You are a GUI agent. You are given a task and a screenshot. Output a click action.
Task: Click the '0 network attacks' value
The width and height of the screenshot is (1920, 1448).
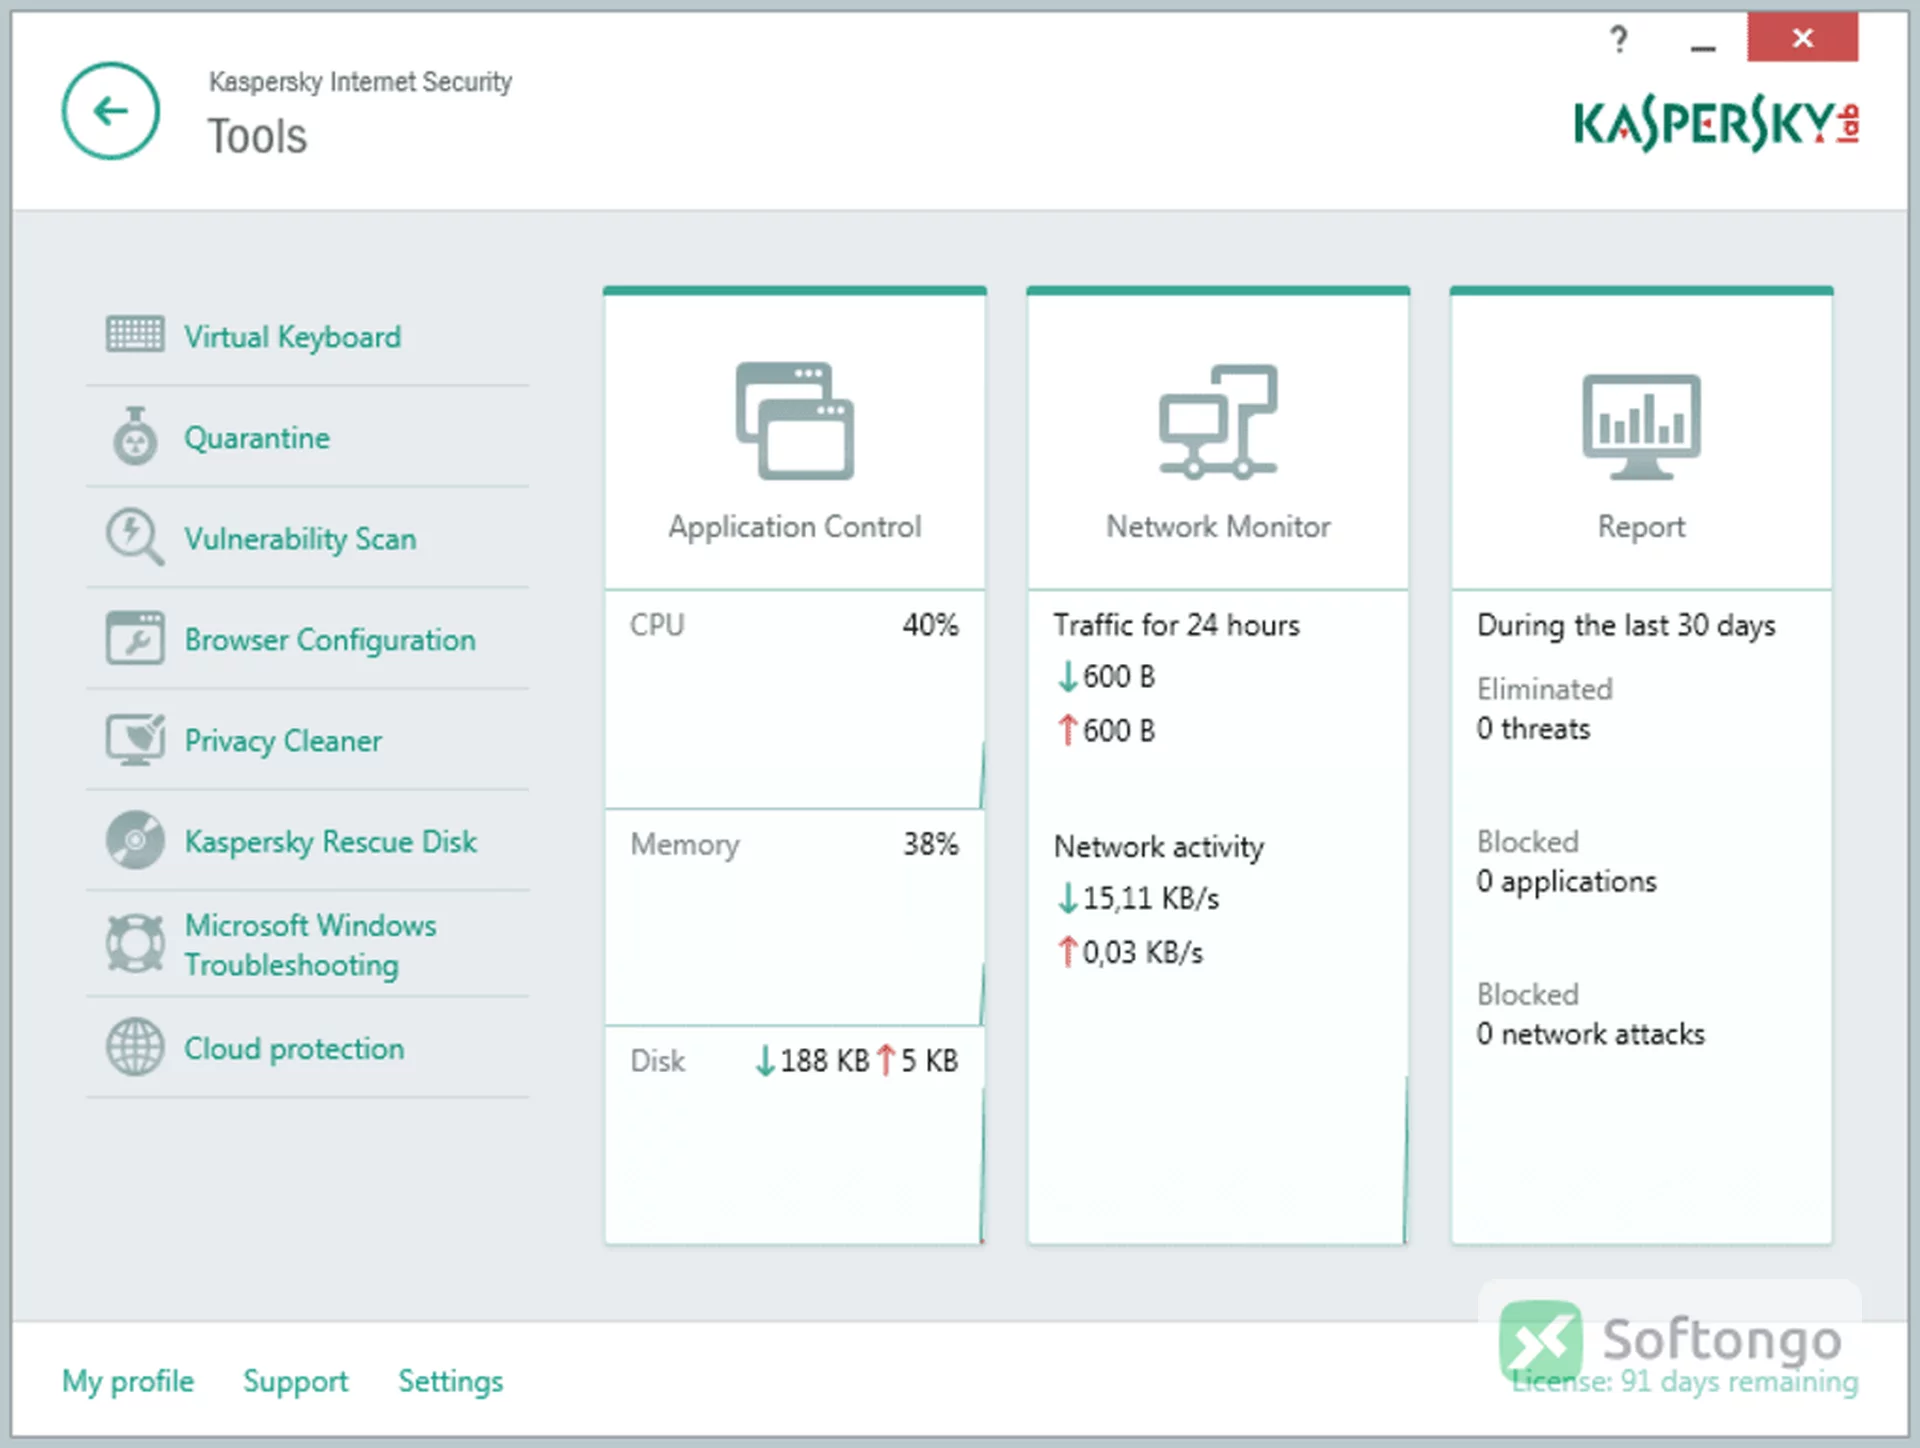[1590, 1034]
